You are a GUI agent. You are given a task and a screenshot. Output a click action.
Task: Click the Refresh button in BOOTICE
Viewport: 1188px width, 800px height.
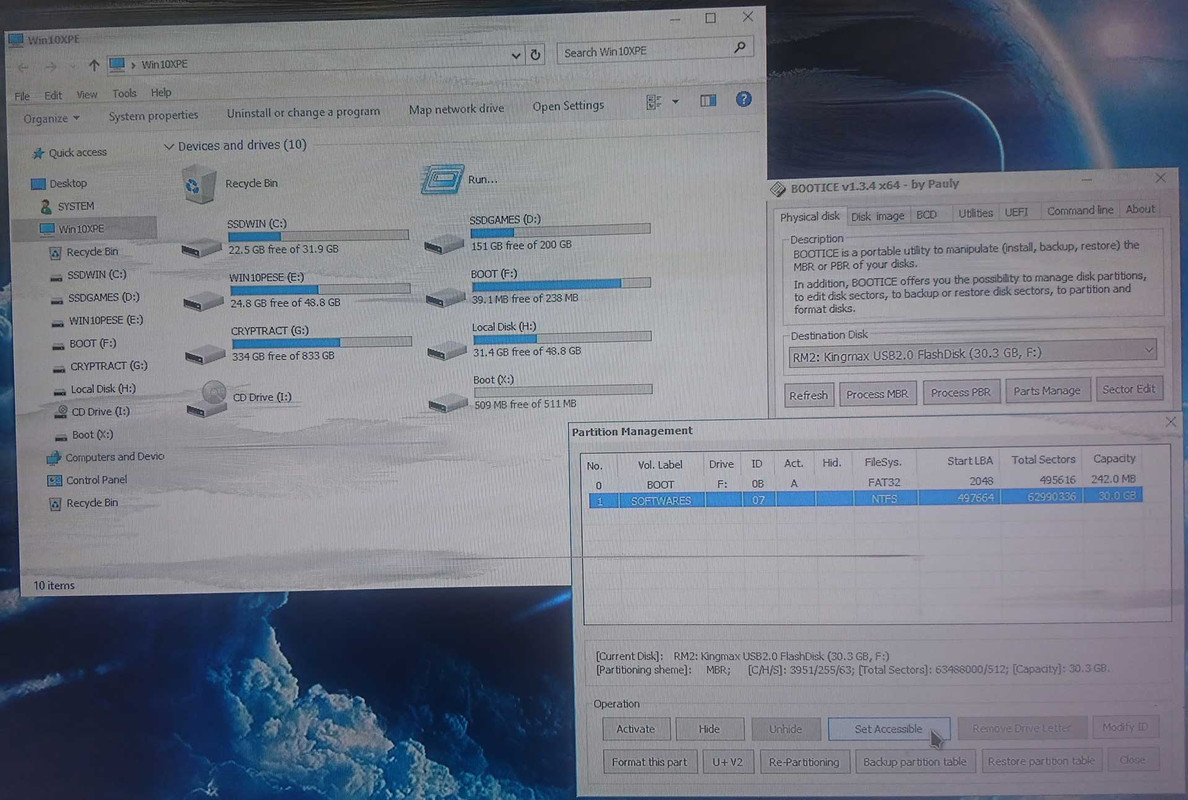808,395
